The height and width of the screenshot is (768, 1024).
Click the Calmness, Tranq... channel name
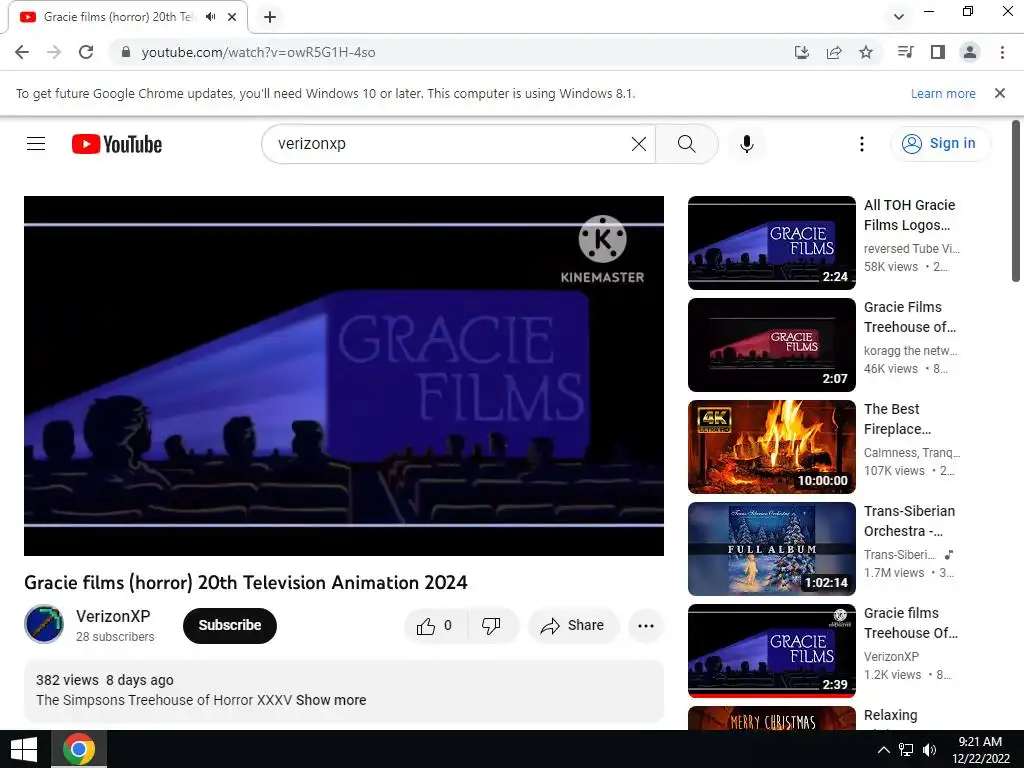pyautogui.click(x=912, y=453)
